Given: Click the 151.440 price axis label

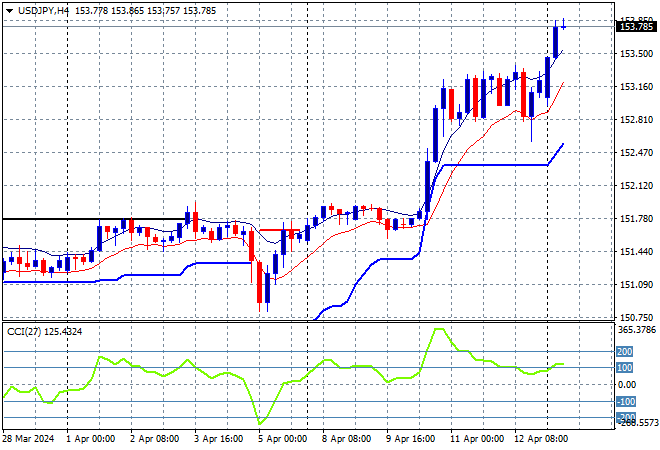Looking at the screenshot, I should pyautogui.click(x=636, y=252).
